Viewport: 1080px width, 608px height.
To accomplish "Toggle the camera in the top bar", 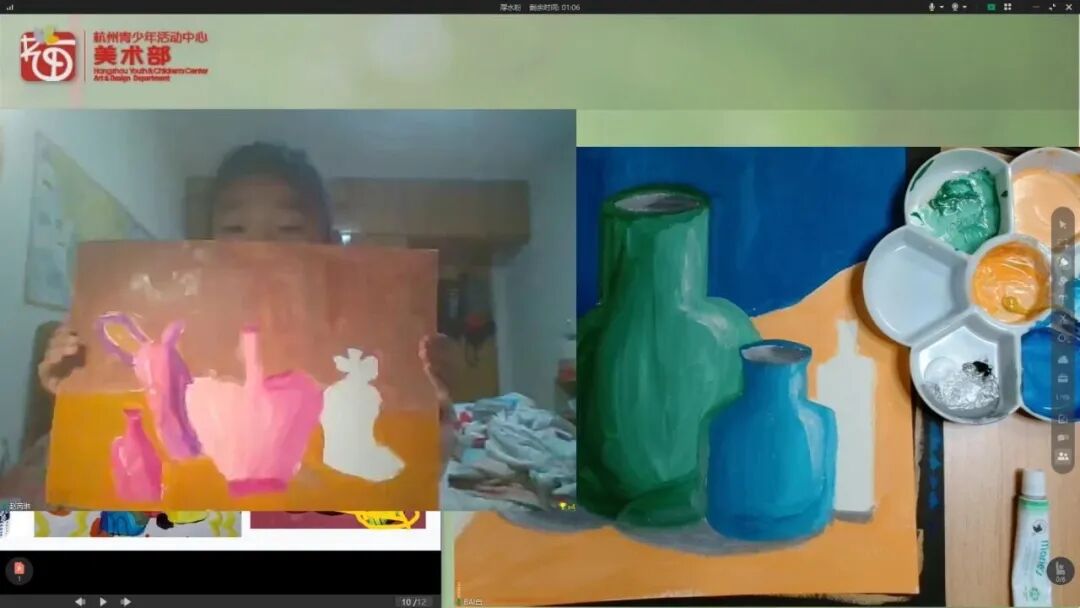I will (955, 7).
